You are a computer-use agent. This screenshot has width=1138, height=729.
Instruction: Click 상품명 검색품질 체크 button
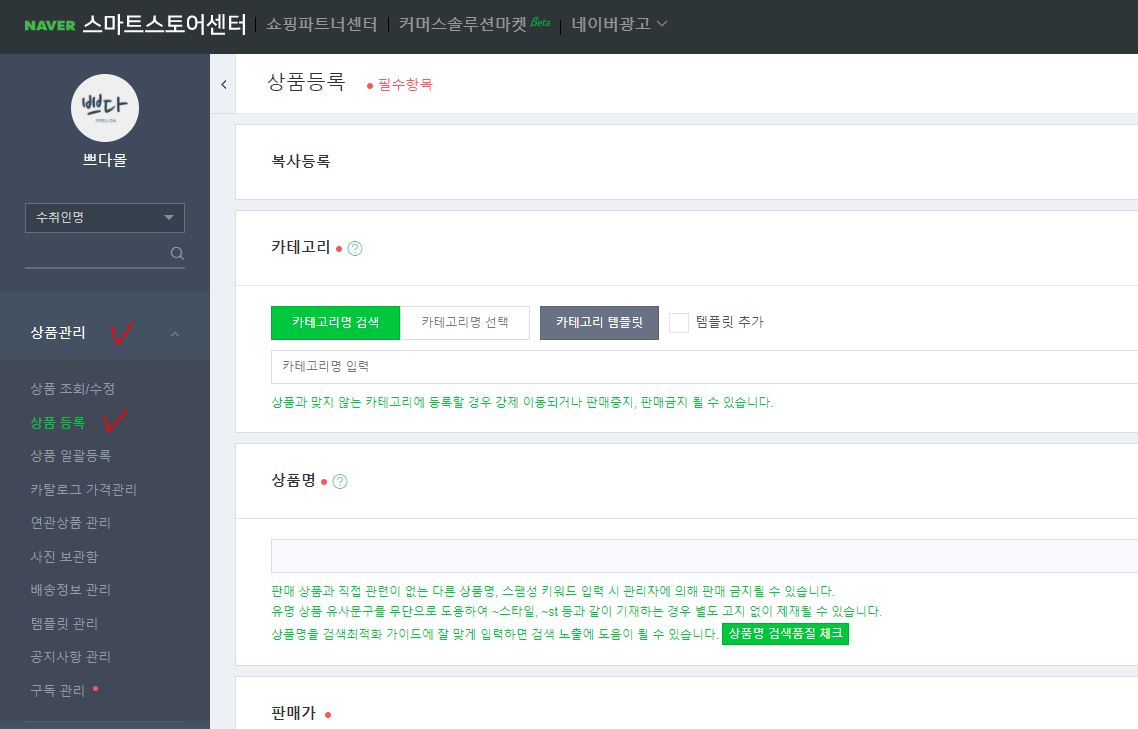[785, 633]
